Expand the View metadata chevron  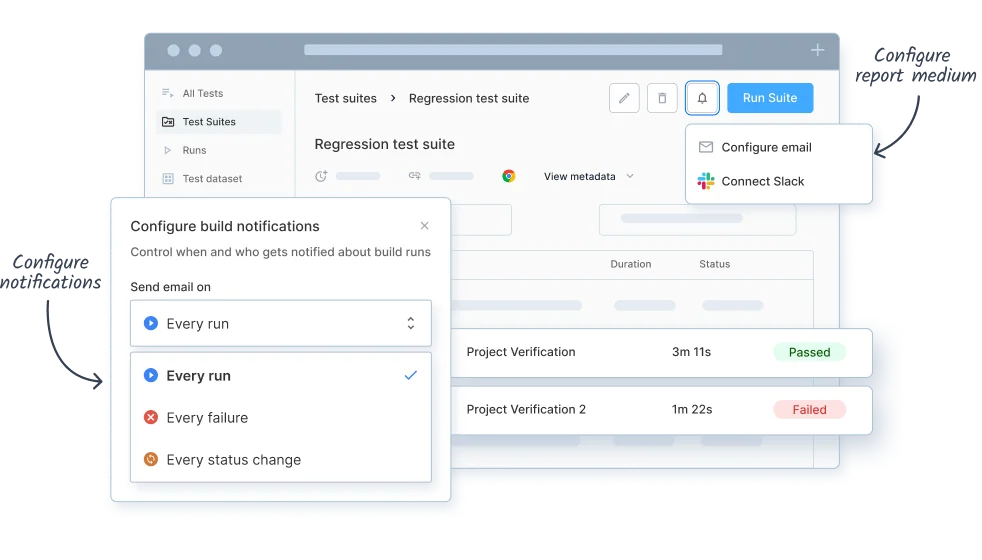[x=630, y=176]
